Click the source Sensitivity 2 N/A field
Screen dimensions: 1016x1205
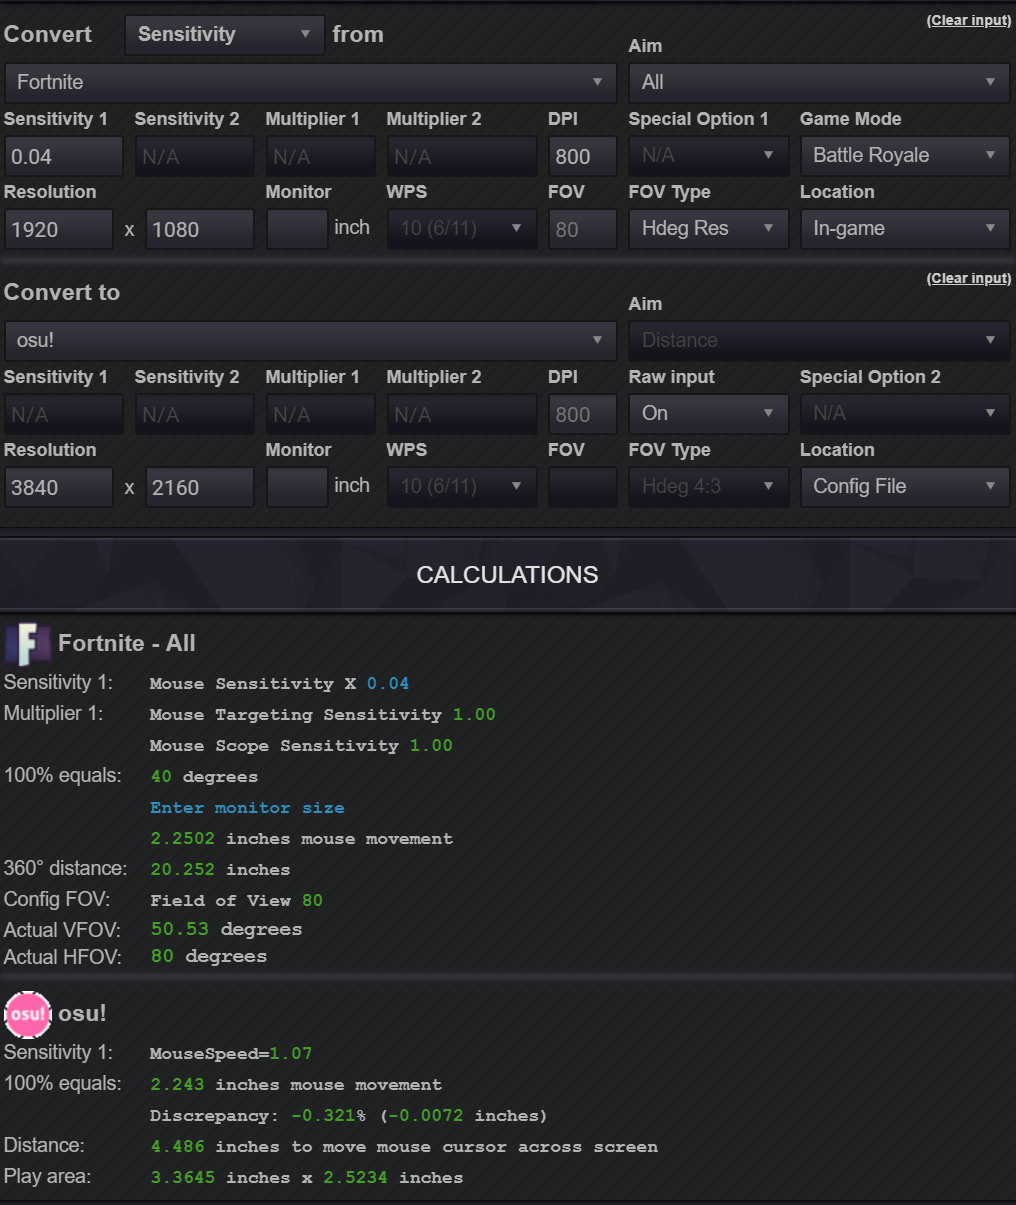click(x=194, y=157)
